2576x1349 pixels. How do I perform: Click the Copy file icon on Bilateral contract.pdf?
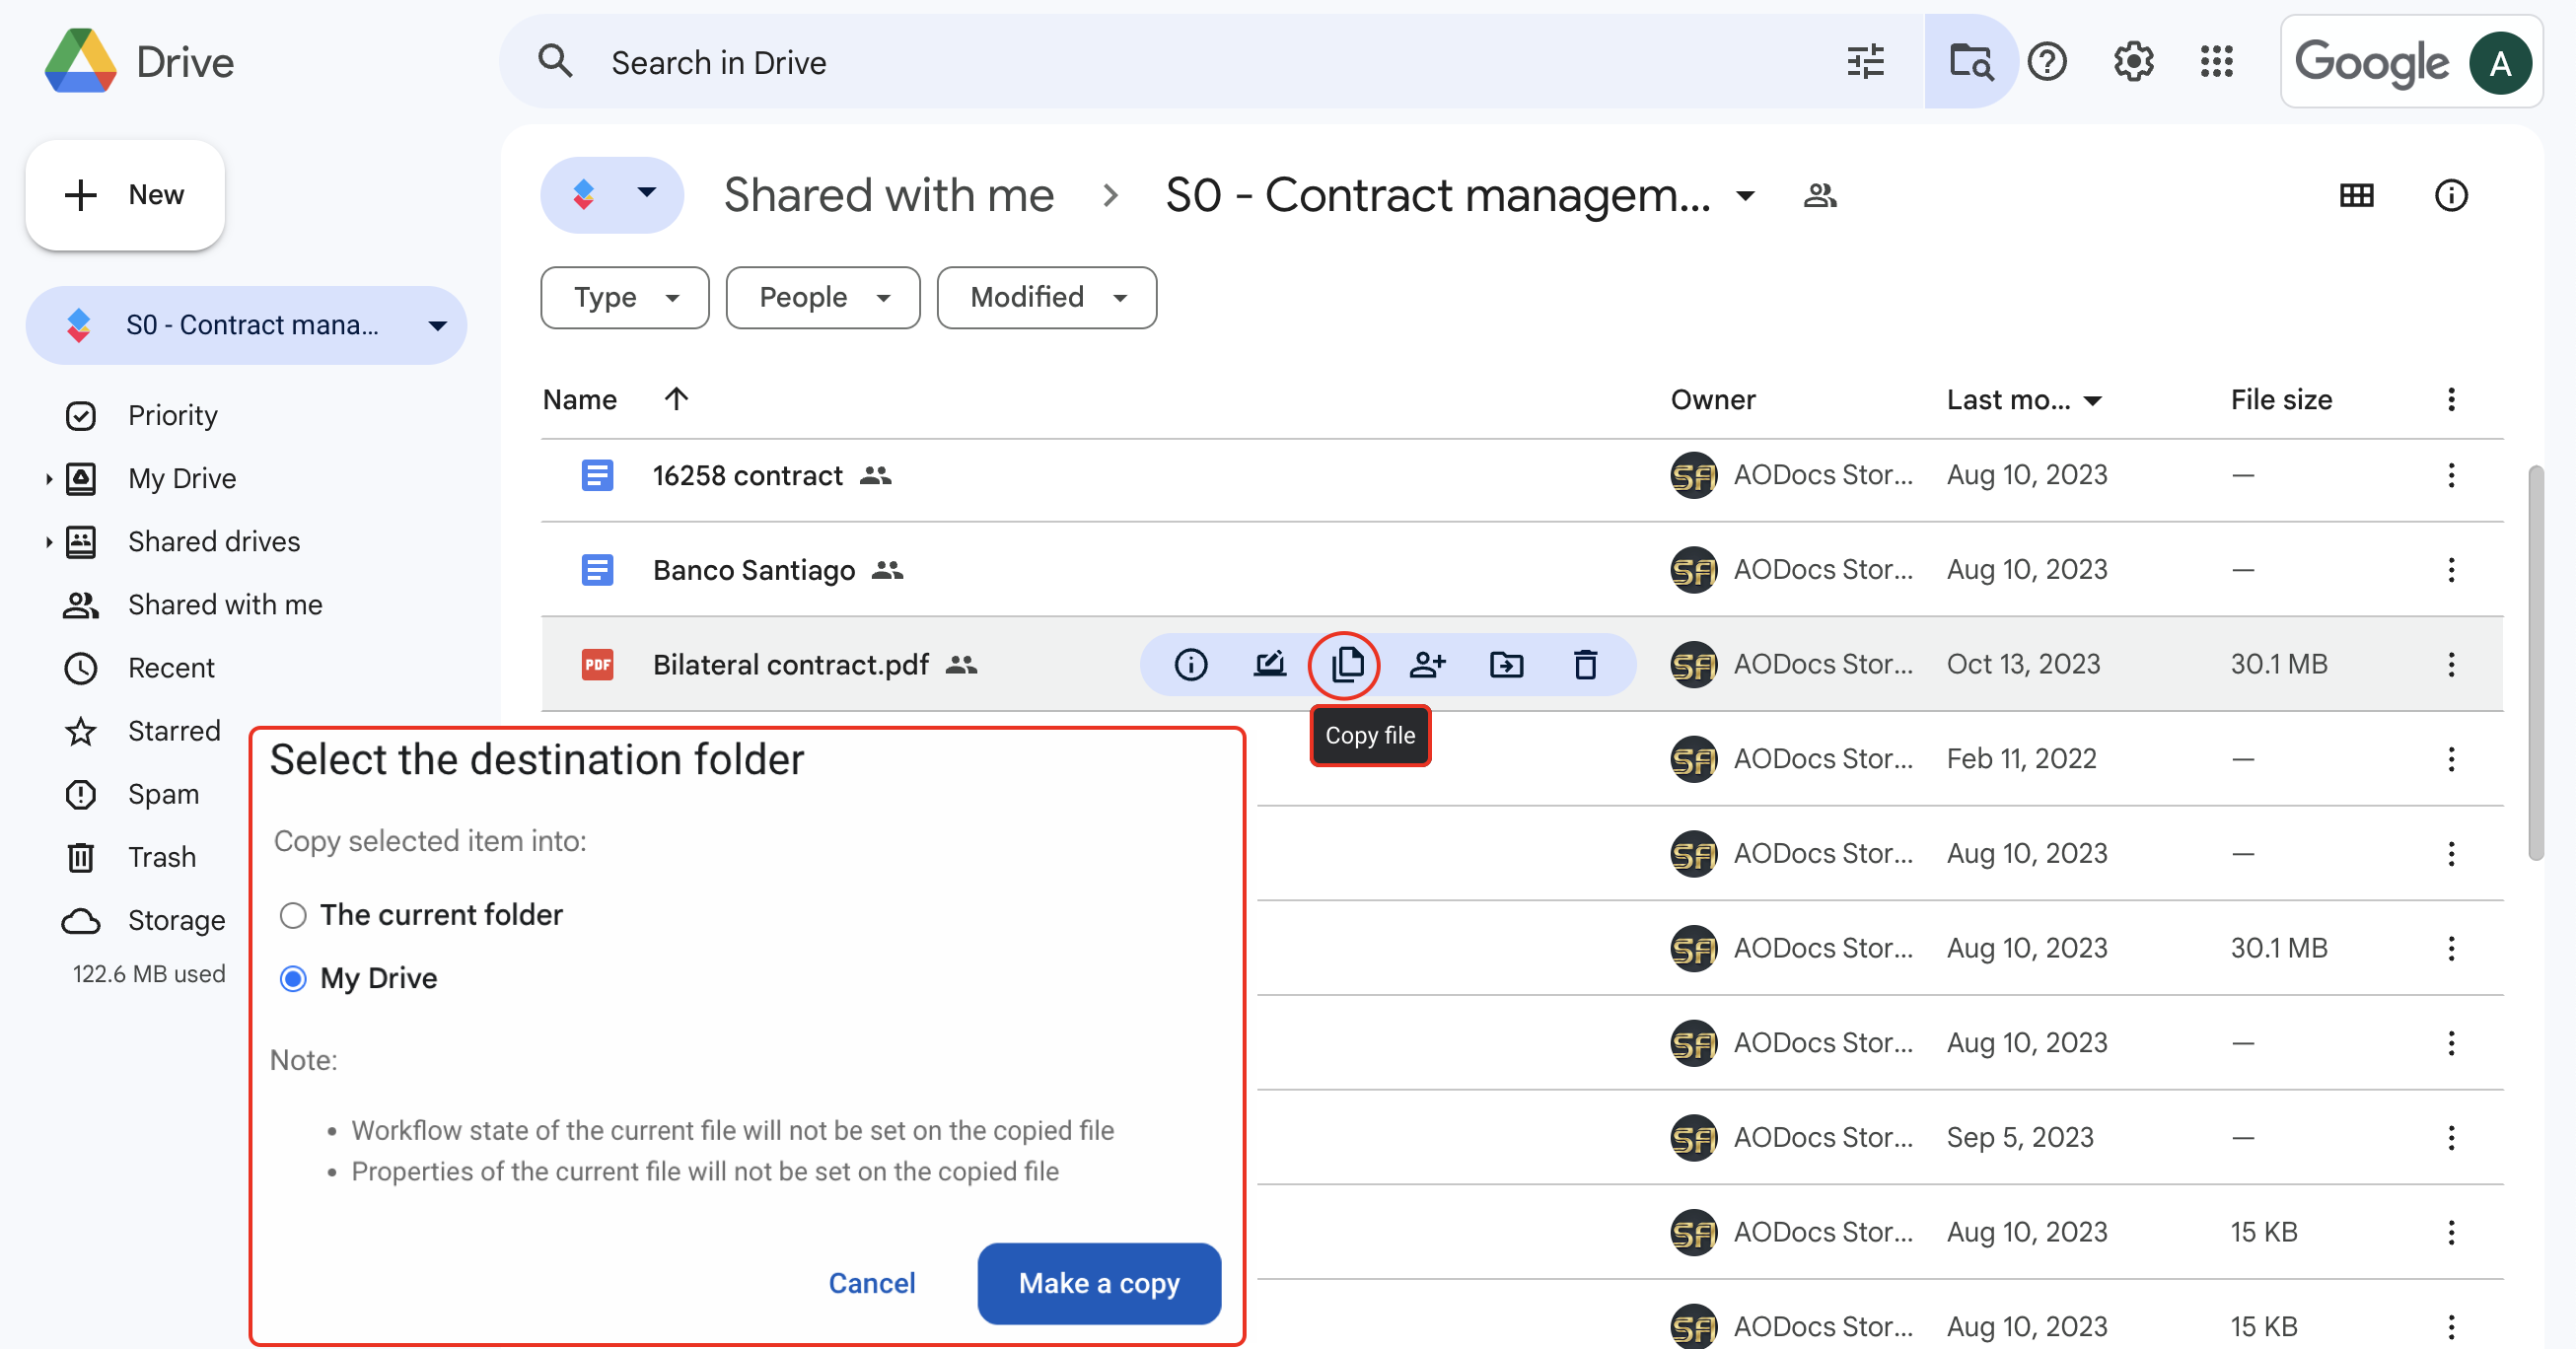click(1346, 664)
